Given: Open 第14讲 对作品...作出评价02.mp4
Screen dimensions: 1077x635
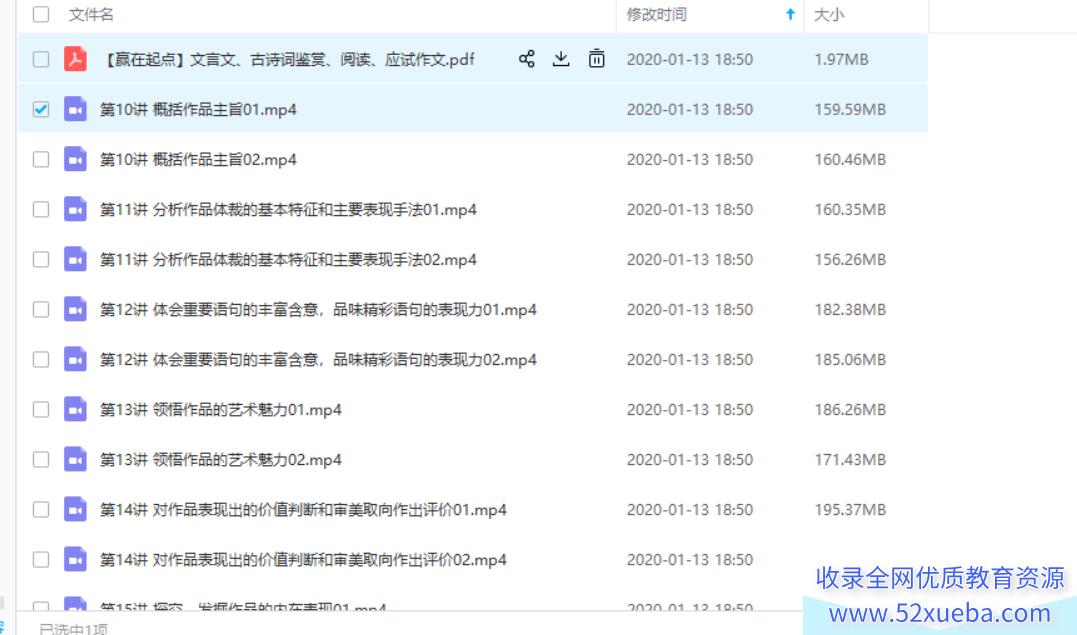Looking at the screenshot, I should (x=303, y=561).
